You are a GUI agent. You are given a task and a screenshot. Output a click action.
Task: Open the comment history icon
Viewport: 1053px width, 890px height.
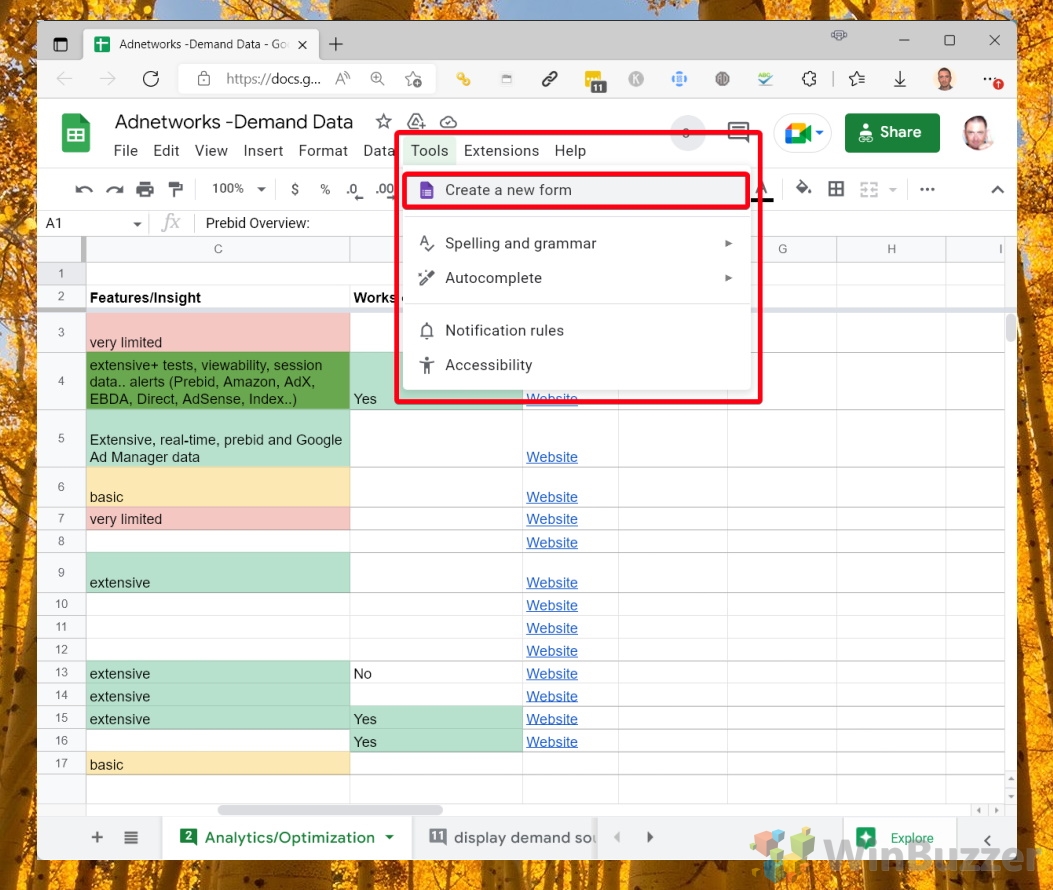738,132
